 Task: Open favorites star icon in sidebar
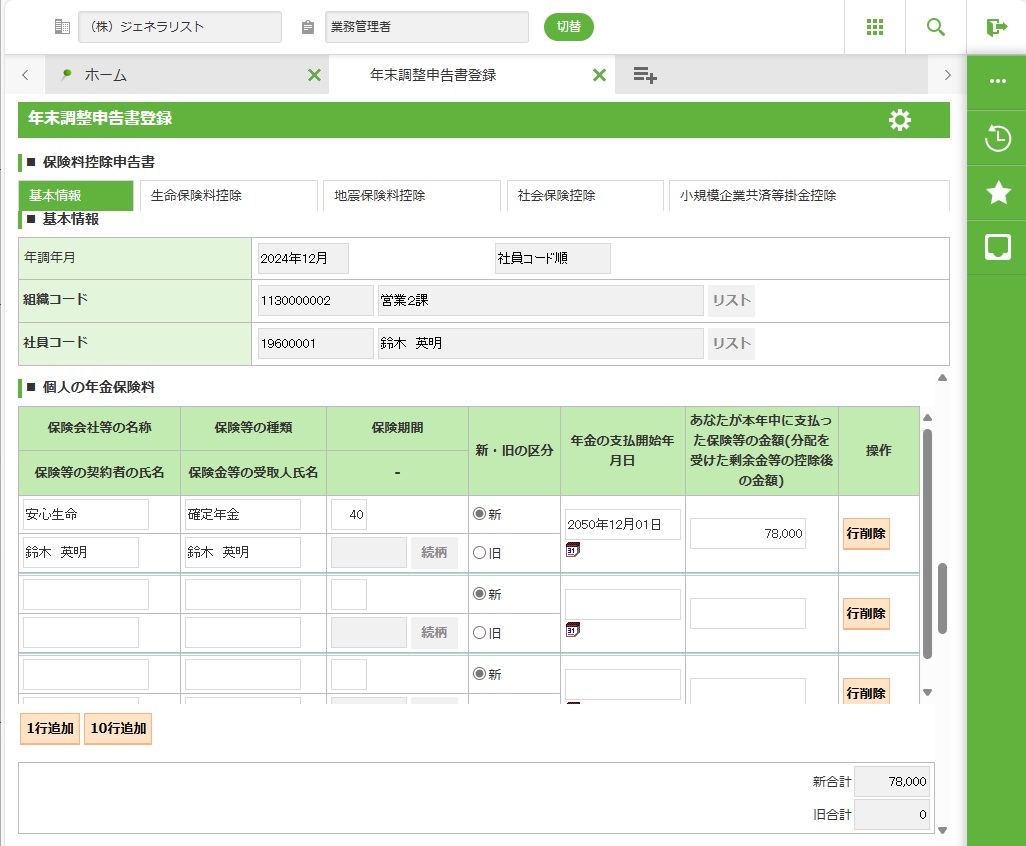(x=997, y=193)
